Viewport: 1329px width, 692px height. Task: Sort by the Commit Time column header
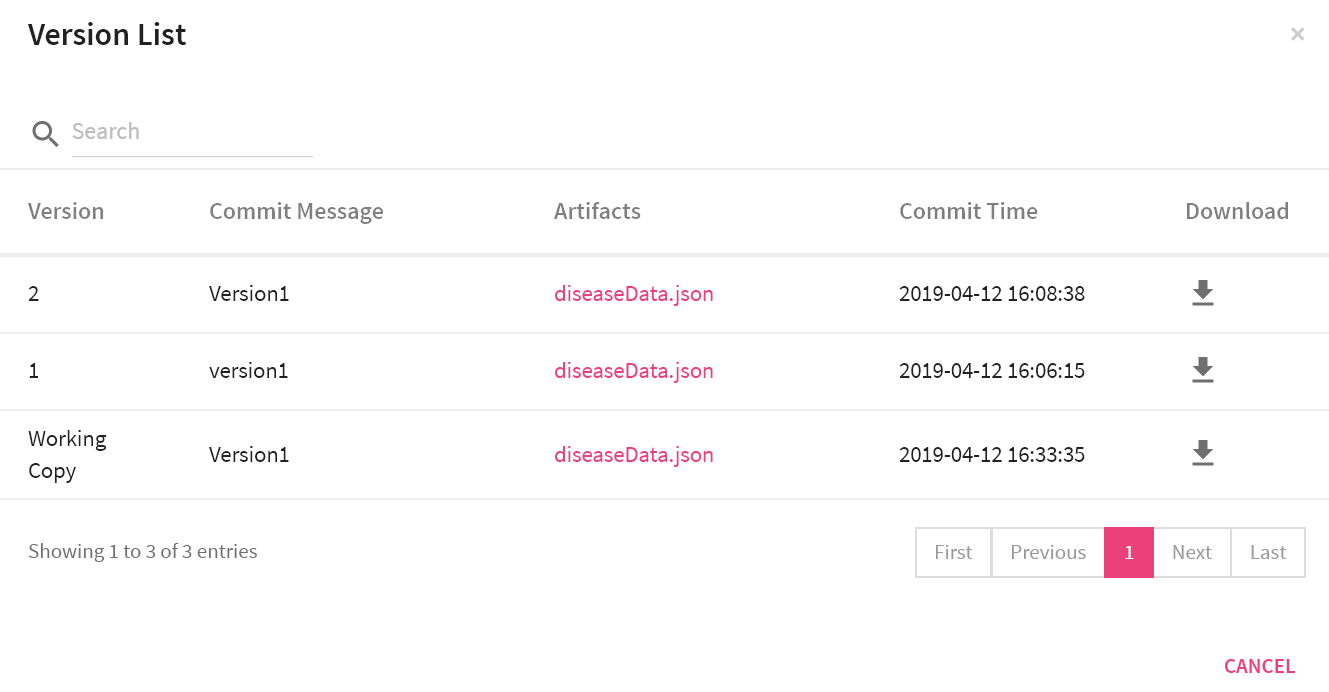(x=968, y=211)
